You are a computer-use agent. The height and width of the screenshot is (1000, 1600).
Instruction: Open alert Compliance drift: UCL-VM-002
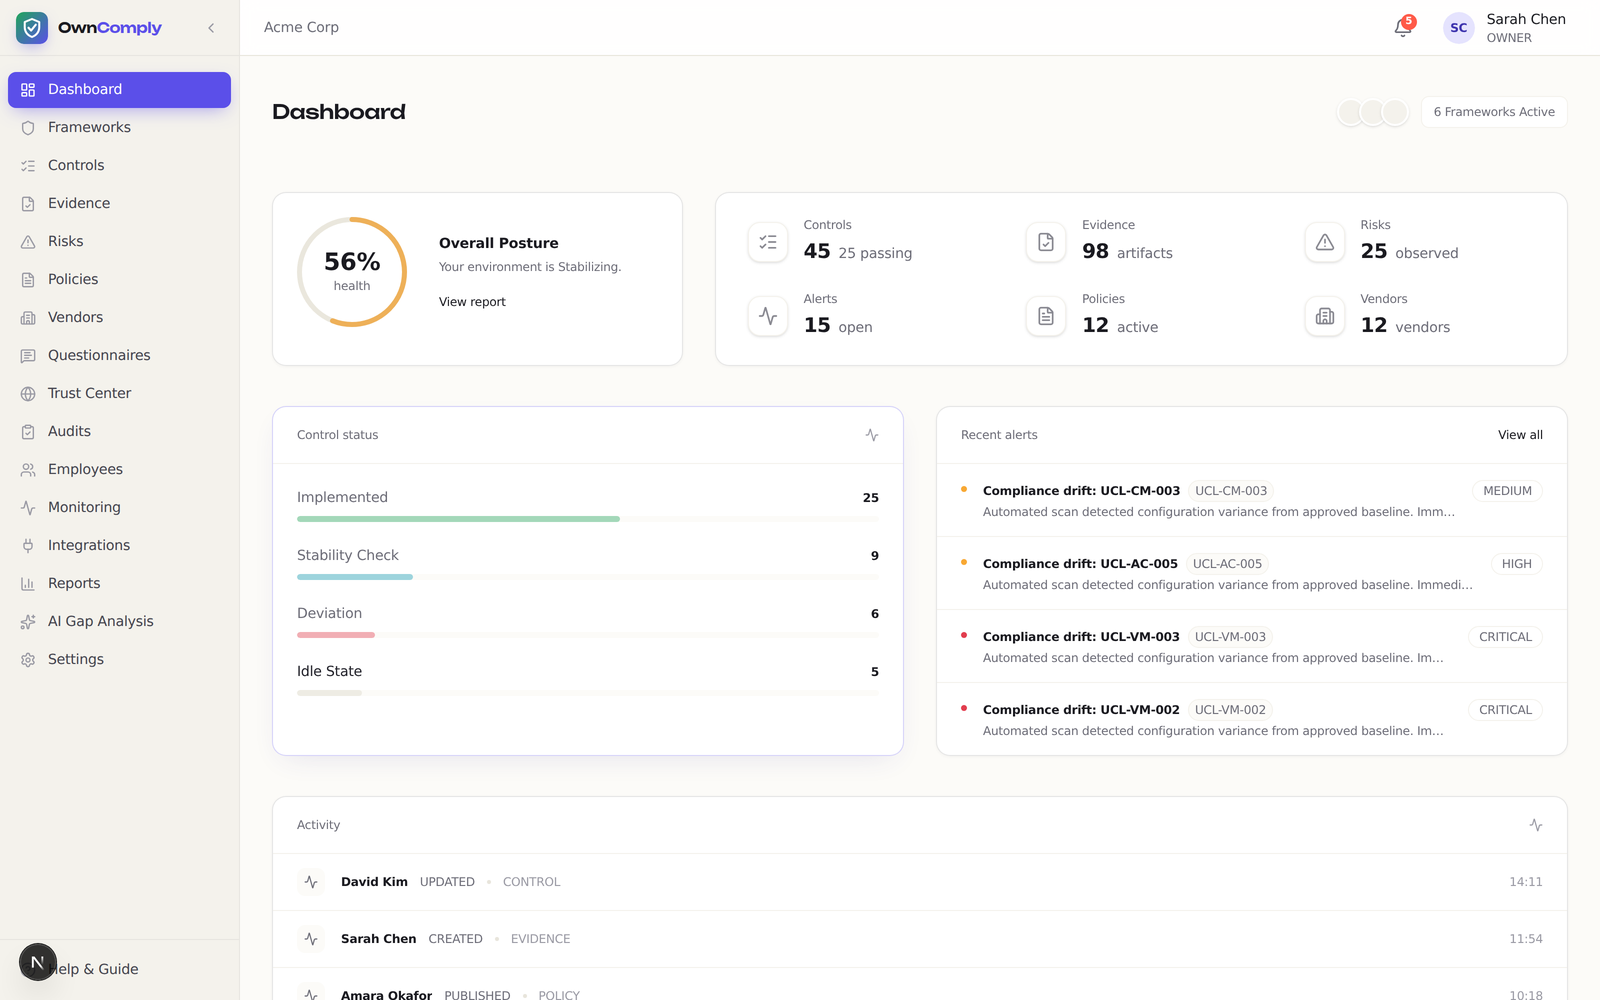click(x=1252, y=719)
